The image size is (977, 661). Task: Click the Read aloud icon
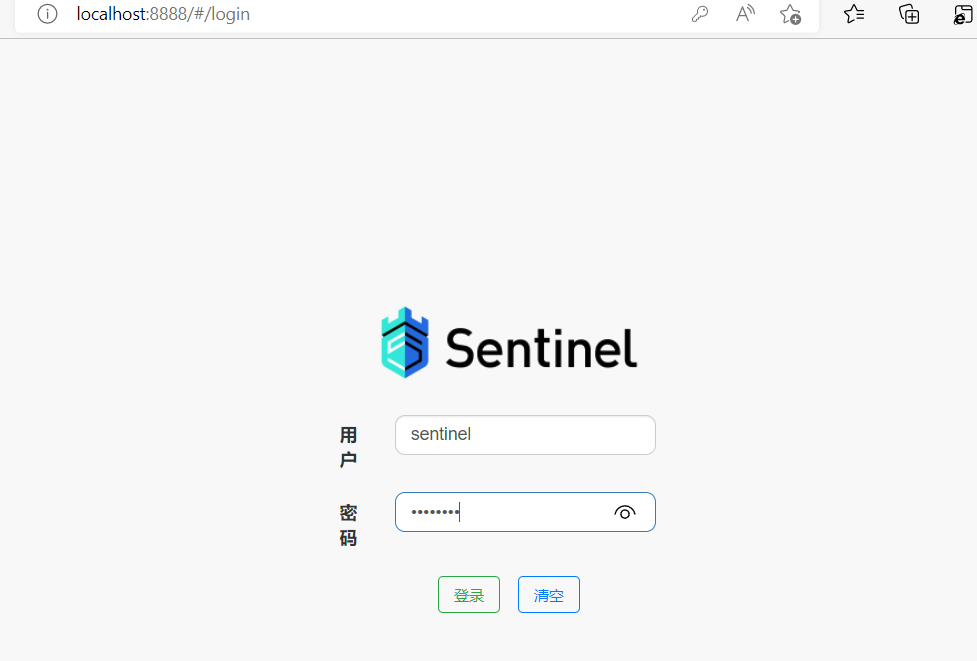click(745, 14)
